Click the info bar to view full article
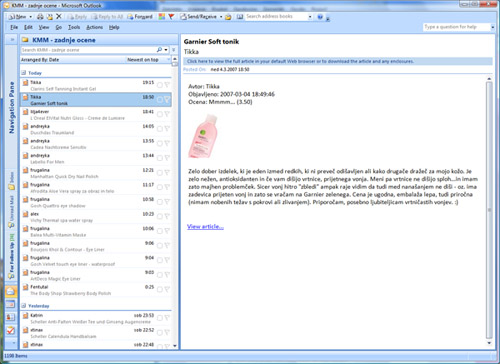The height and width of the screenshot is (364, 500). pos(338,61)
